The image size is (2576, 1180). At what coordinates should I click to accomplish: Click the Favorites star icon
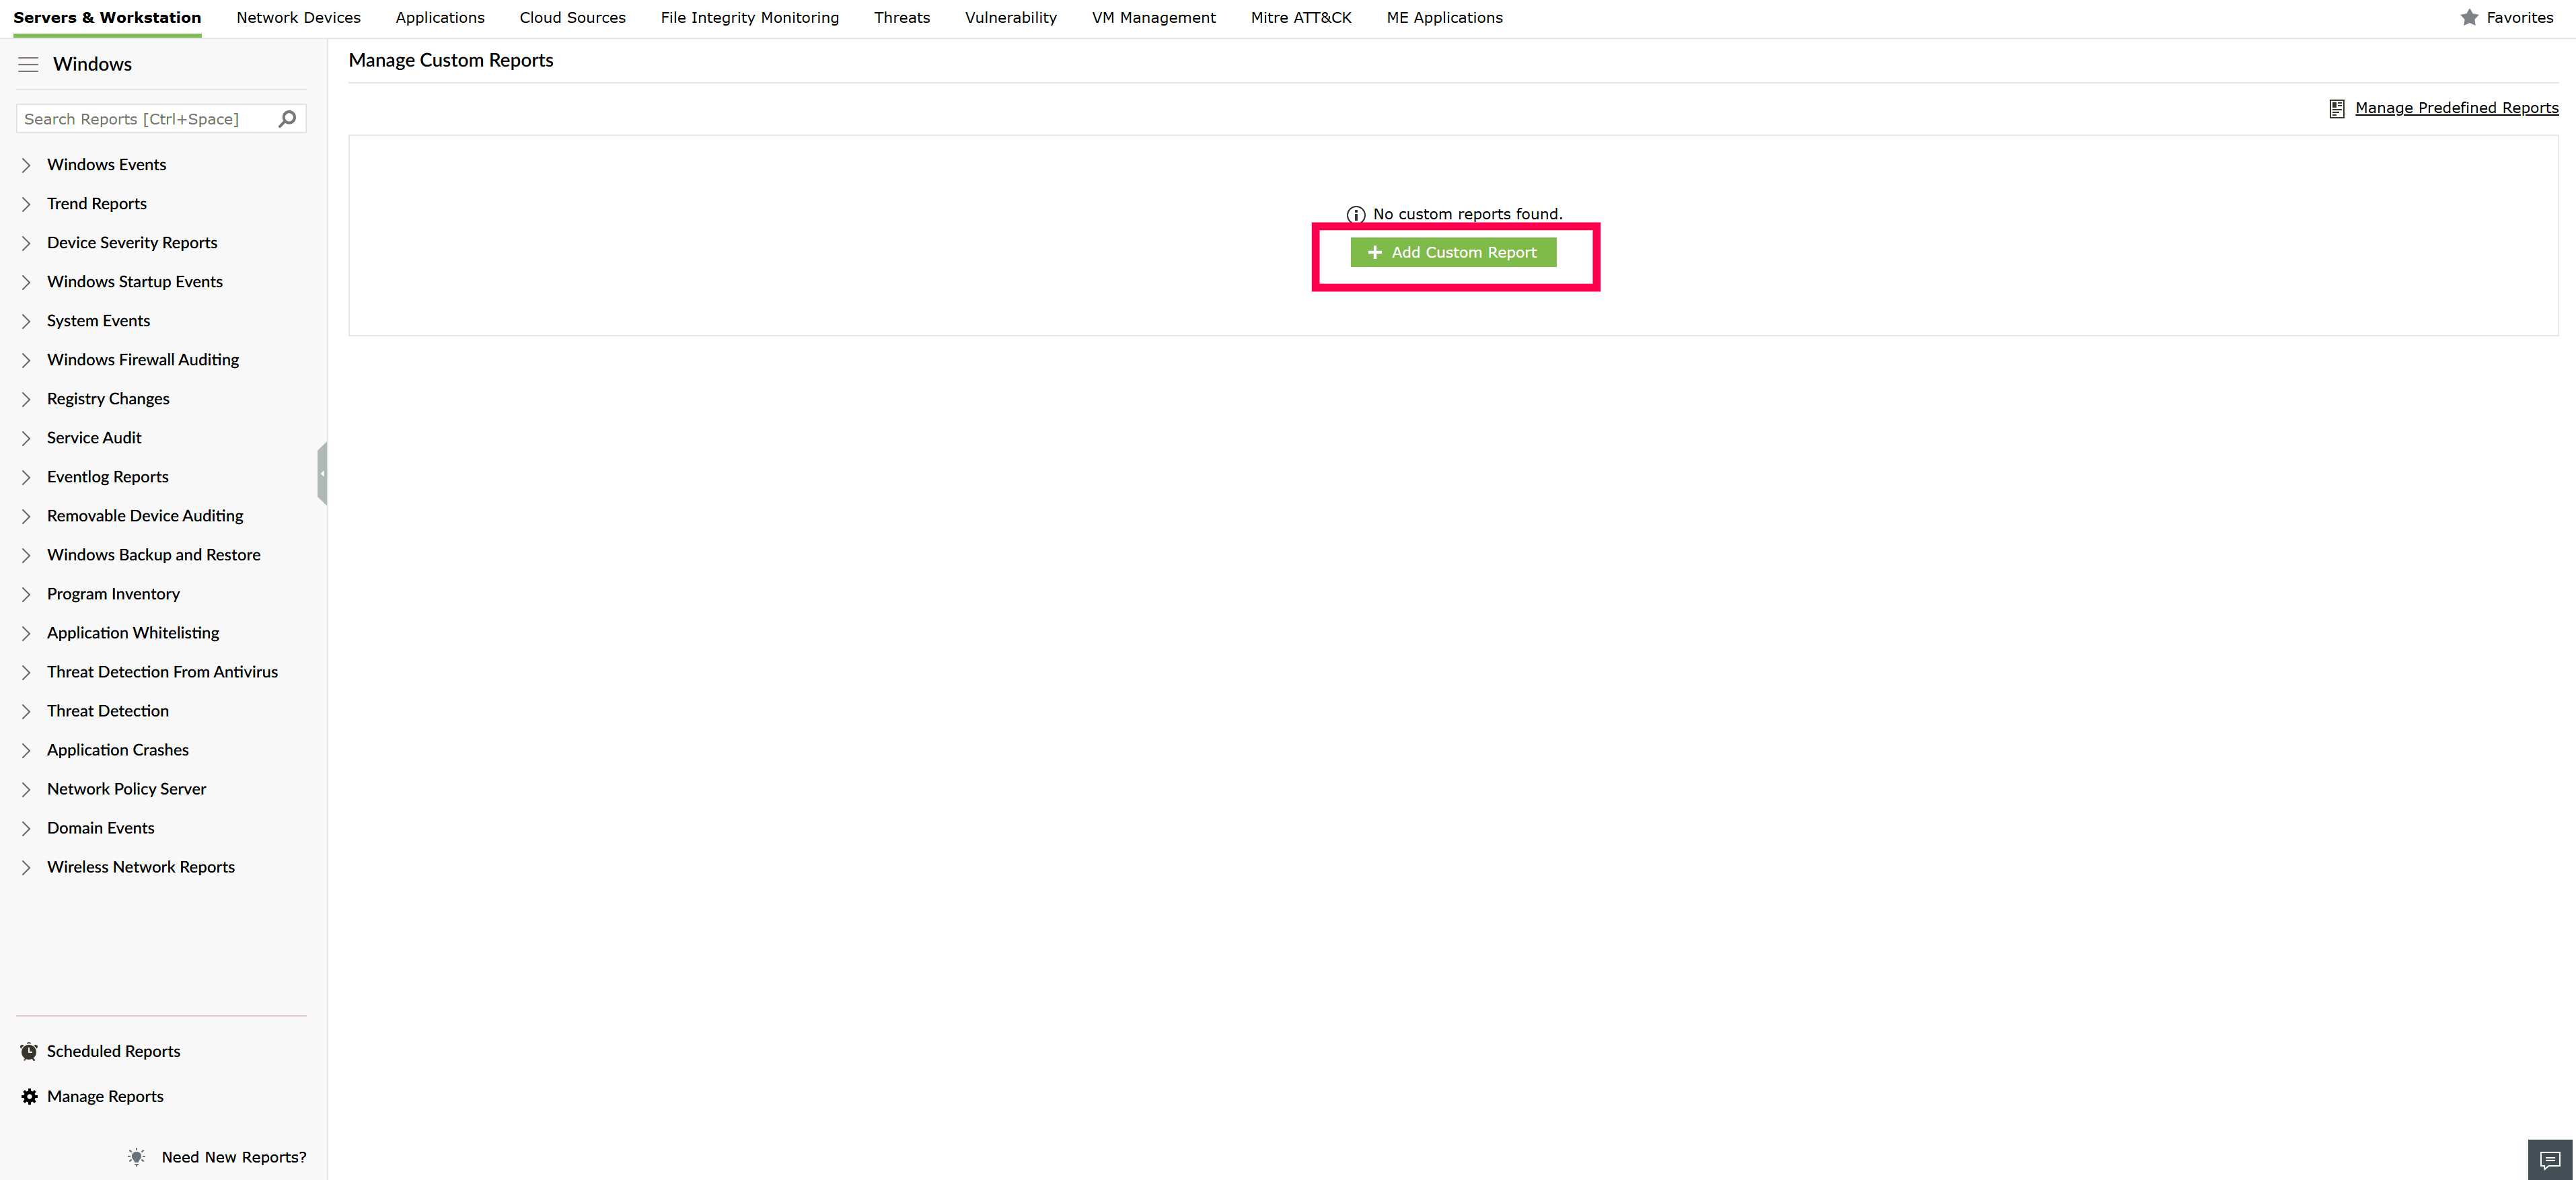click(2470, 17)
